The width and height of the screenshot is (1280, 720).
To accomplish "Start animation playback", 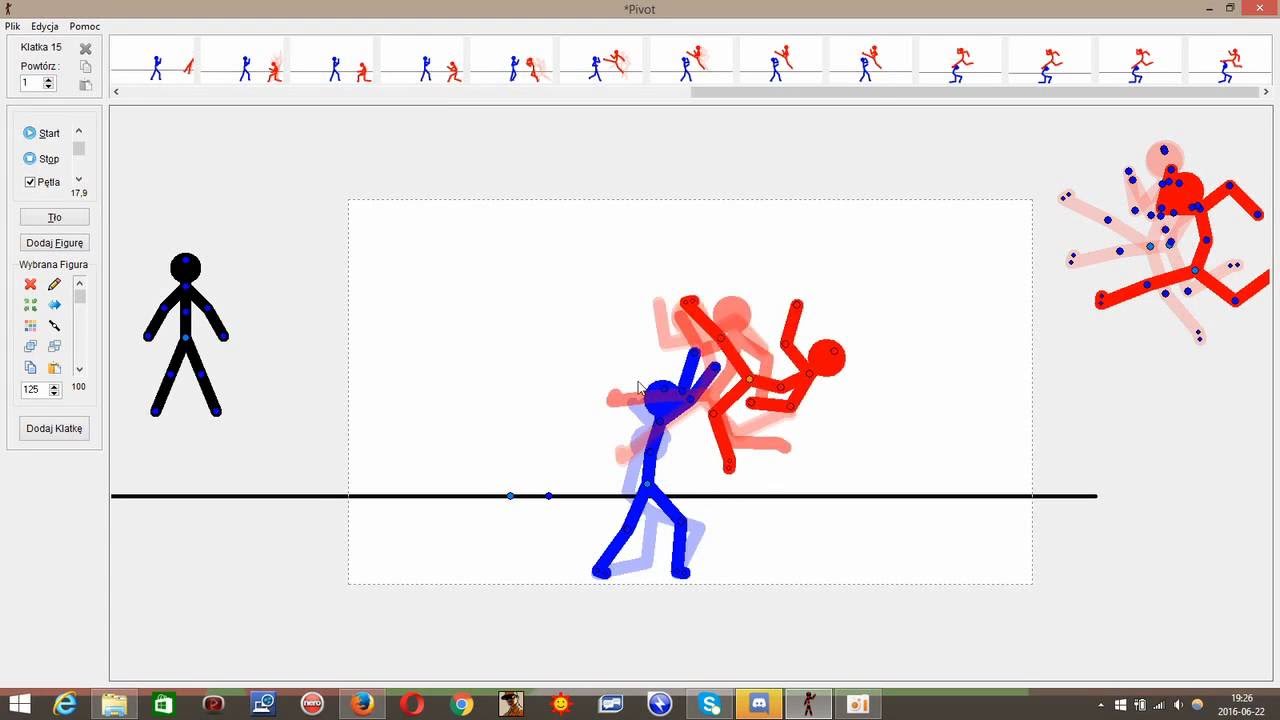I will click(42, 133).
